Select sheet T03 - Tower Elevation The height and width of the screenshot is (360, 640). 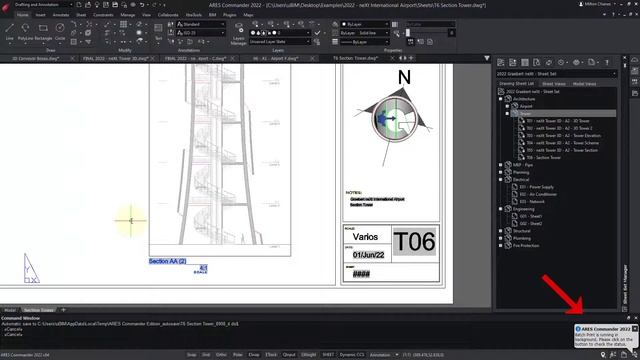pyautogui.click(x=563, y=136)
